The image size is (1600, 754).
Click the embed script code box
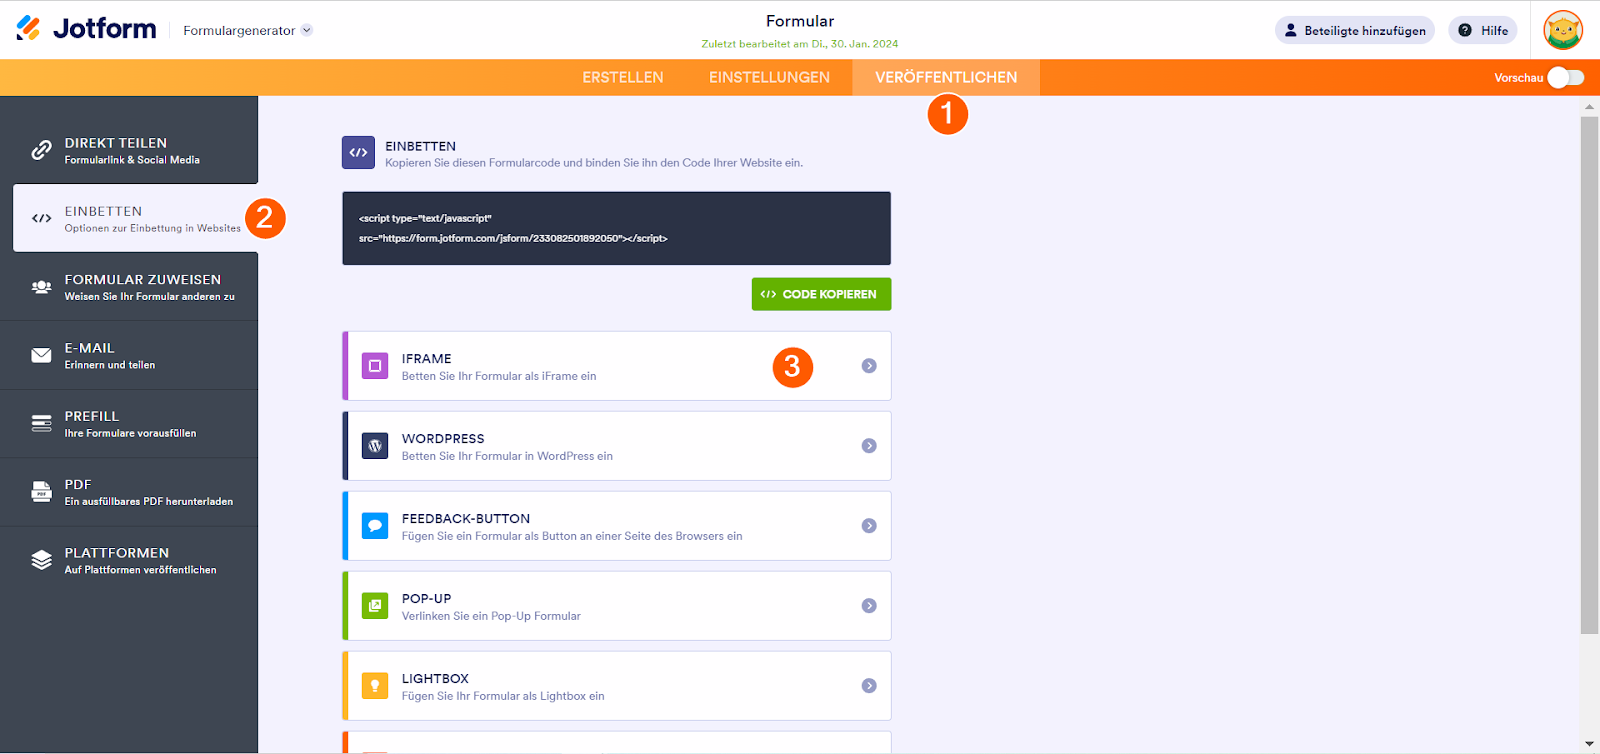point(616,228)
